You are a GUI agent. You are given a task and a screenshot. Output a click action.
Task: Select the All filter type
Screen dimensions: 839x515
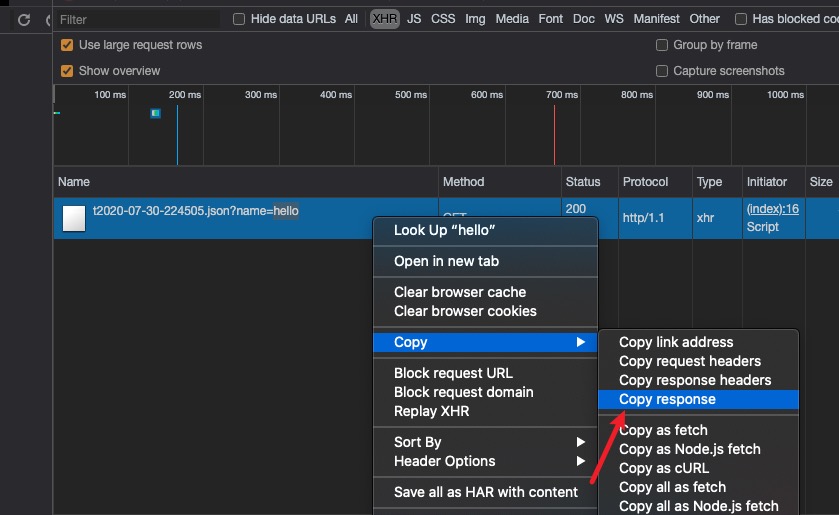351,19
